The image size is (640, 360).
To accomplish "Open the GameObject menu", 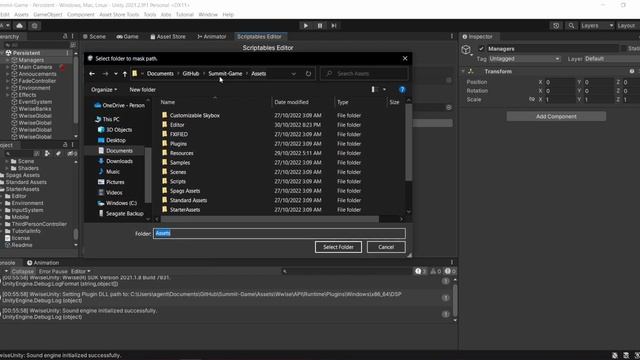I will point(48,15).
